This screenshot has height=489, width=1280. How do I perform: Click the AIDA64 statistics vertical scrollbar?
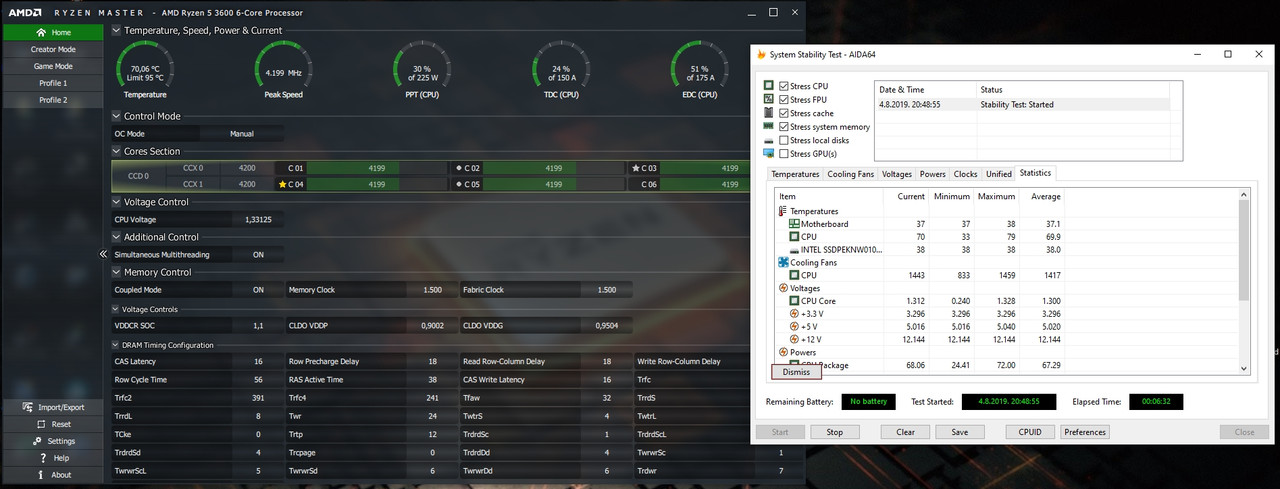(x=1244, y=283)
